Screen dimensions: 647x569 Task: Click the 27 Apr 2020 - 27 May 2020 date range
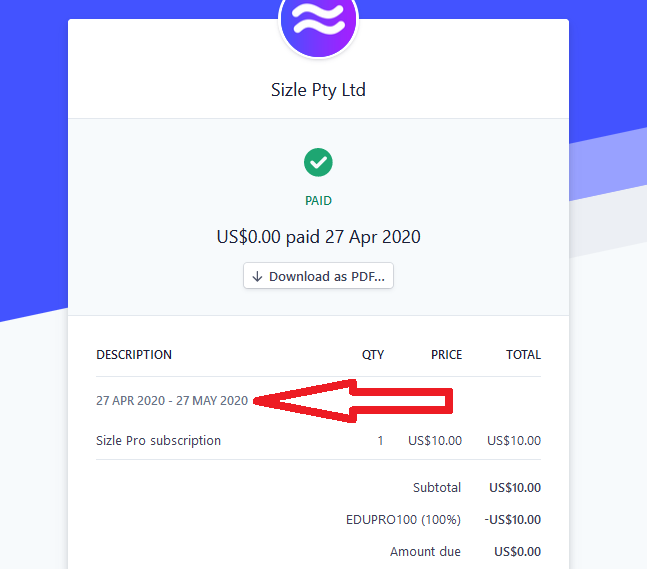(172, 401)
